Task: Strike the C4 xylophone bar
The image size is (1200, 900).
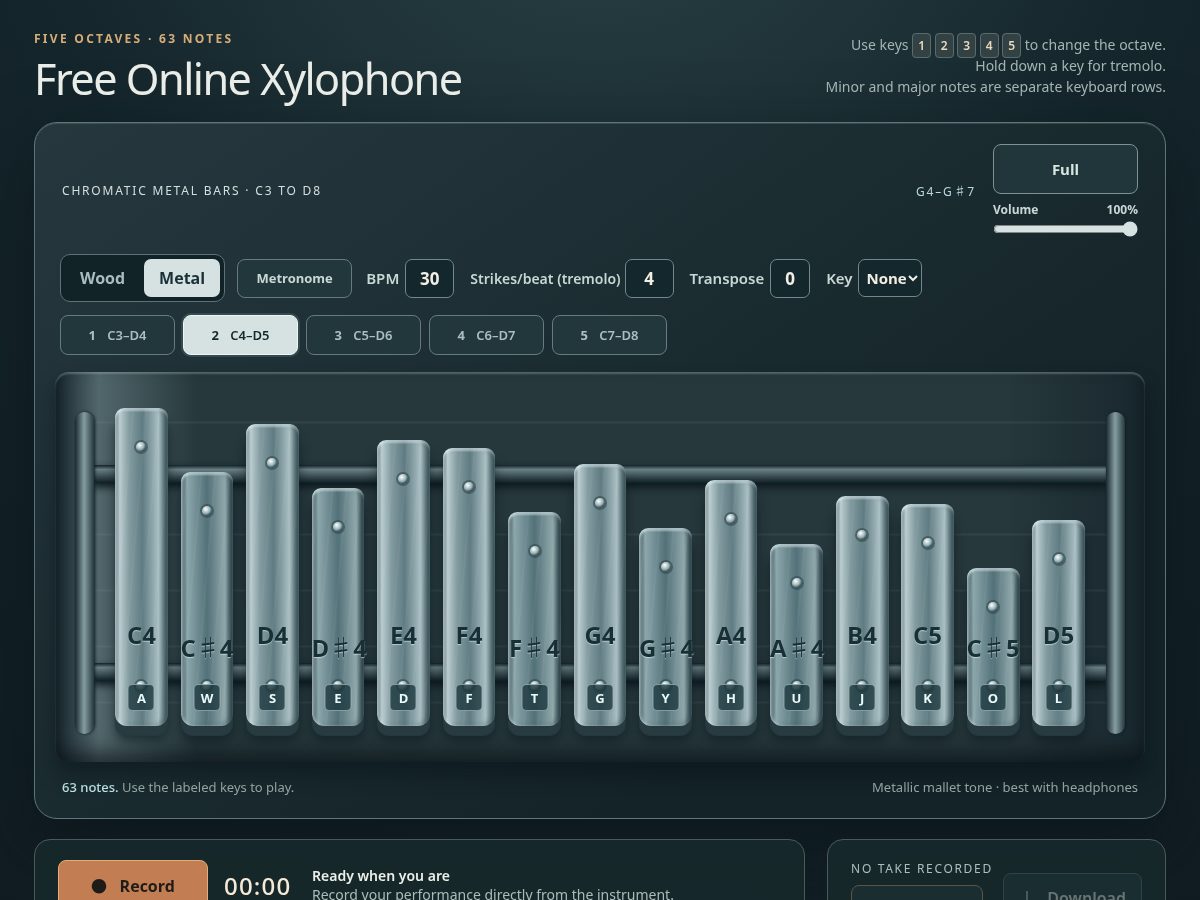Action: click(141, 567)
